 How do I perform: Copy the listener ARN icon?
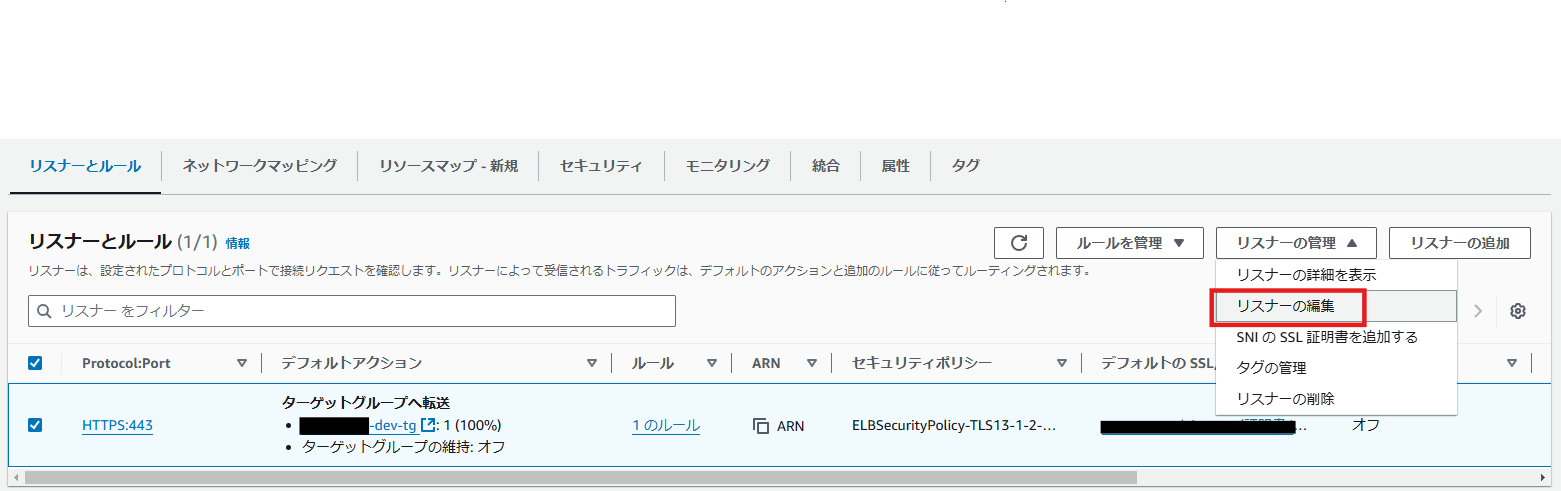click(761, 426)
